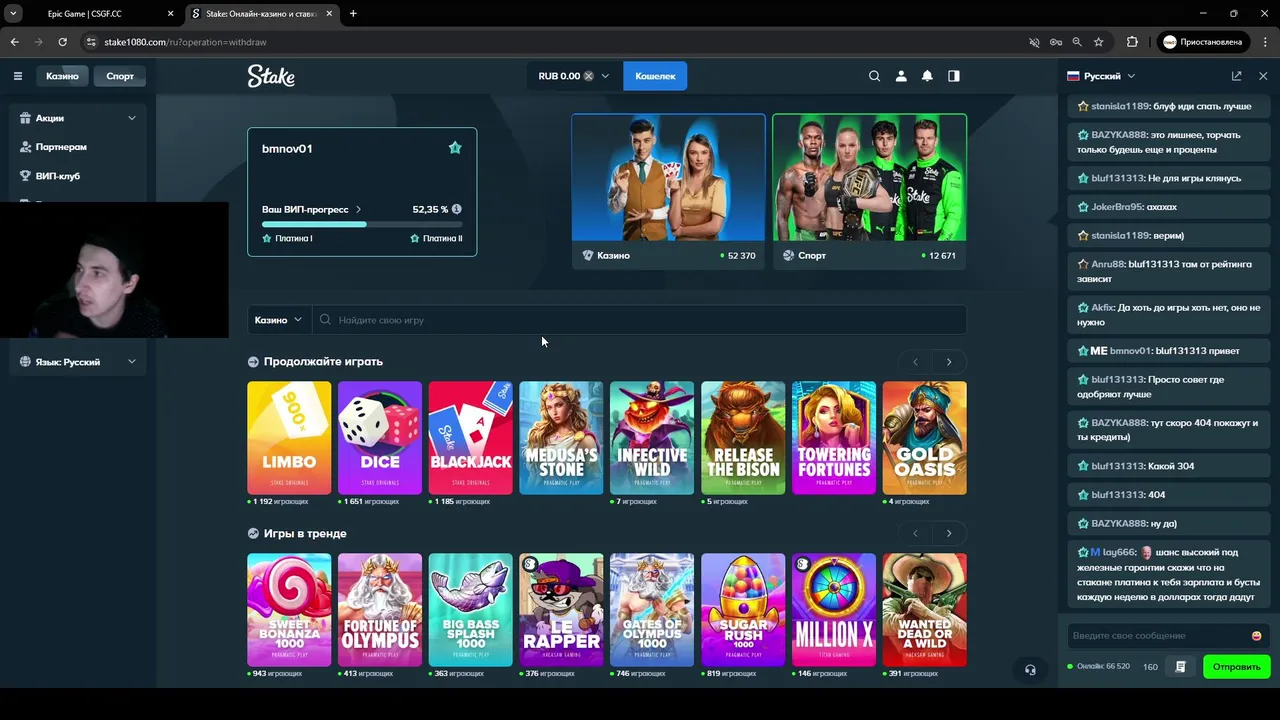Viewport: 1280px width, 720px height.
Task: Open the notifications bell icon
Action: click(x=927, y=76)
